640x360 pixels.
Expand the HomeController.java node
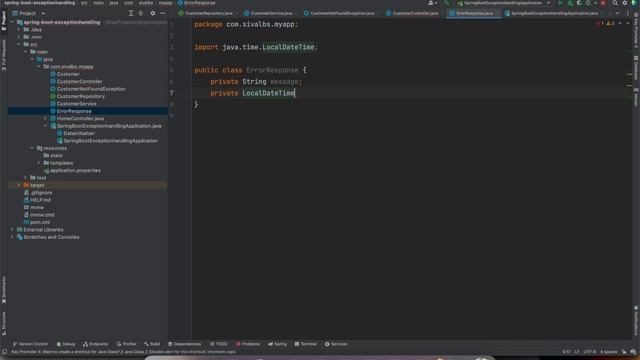click(46, 118)
